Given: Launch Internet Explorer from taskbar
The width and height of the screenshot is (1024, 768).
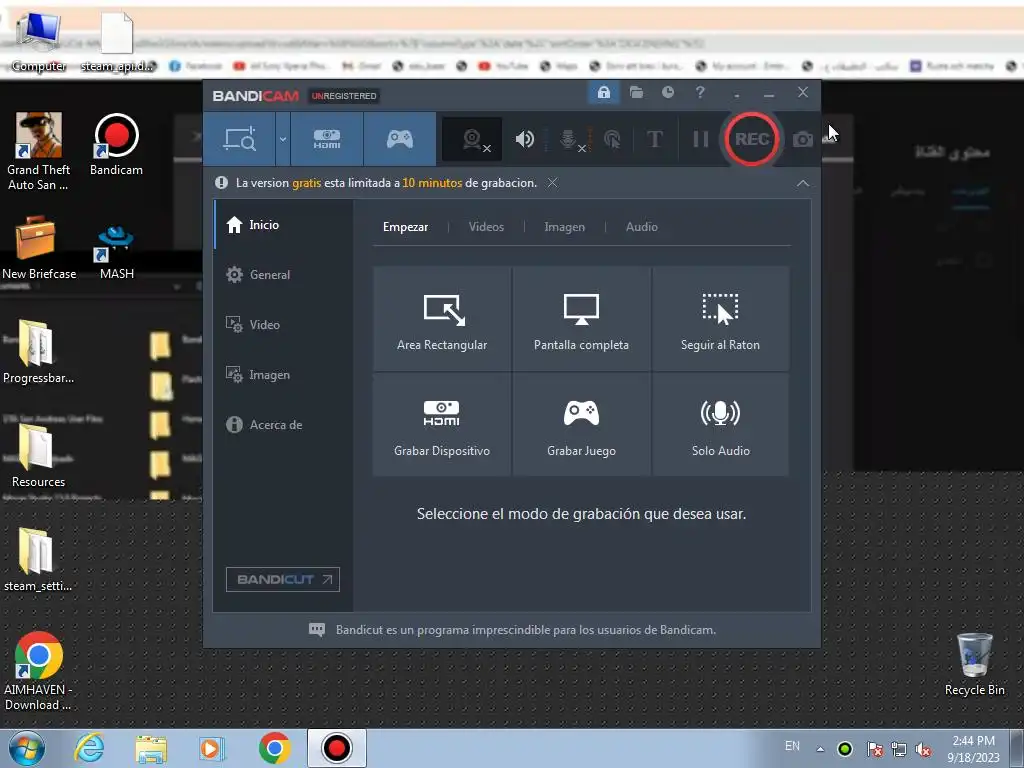Looking at the screenshot, I should click(x=89, y=748).
